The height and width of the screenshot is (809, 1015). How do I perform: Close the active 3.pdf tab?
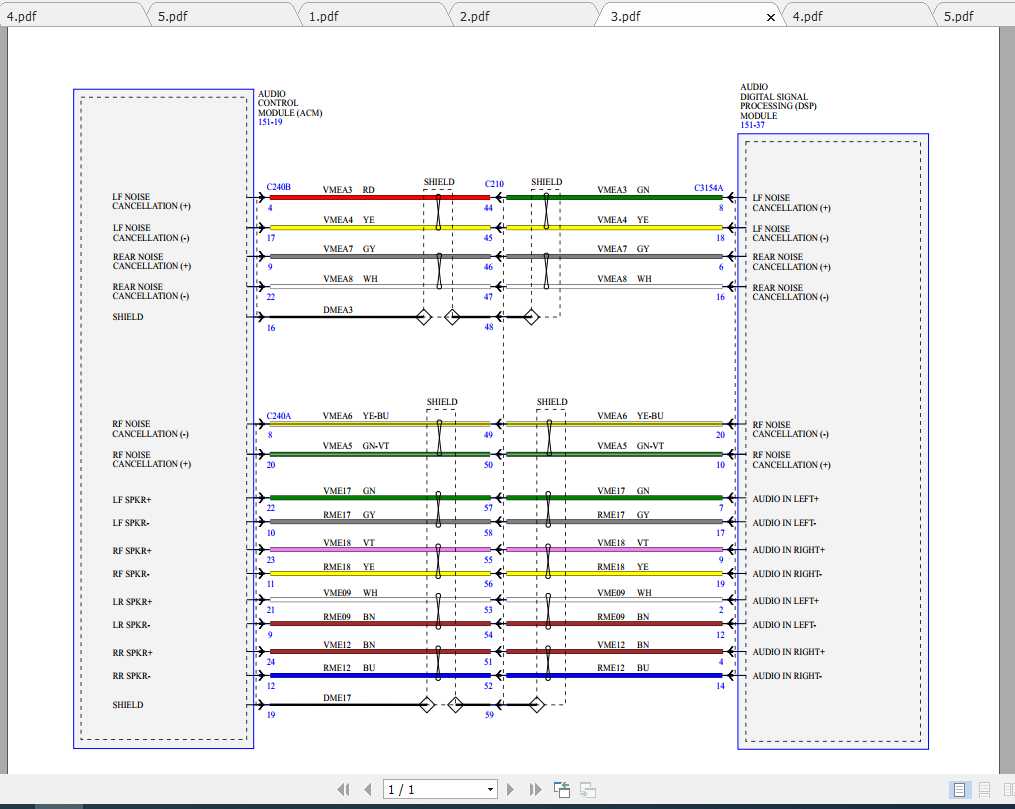pyautogui.click(x=770, y=16)
